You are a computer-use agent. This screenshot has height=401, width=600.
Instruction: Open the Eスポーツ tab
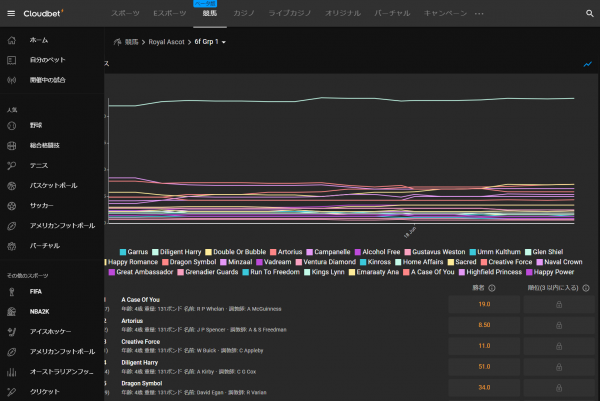point(170,13)
